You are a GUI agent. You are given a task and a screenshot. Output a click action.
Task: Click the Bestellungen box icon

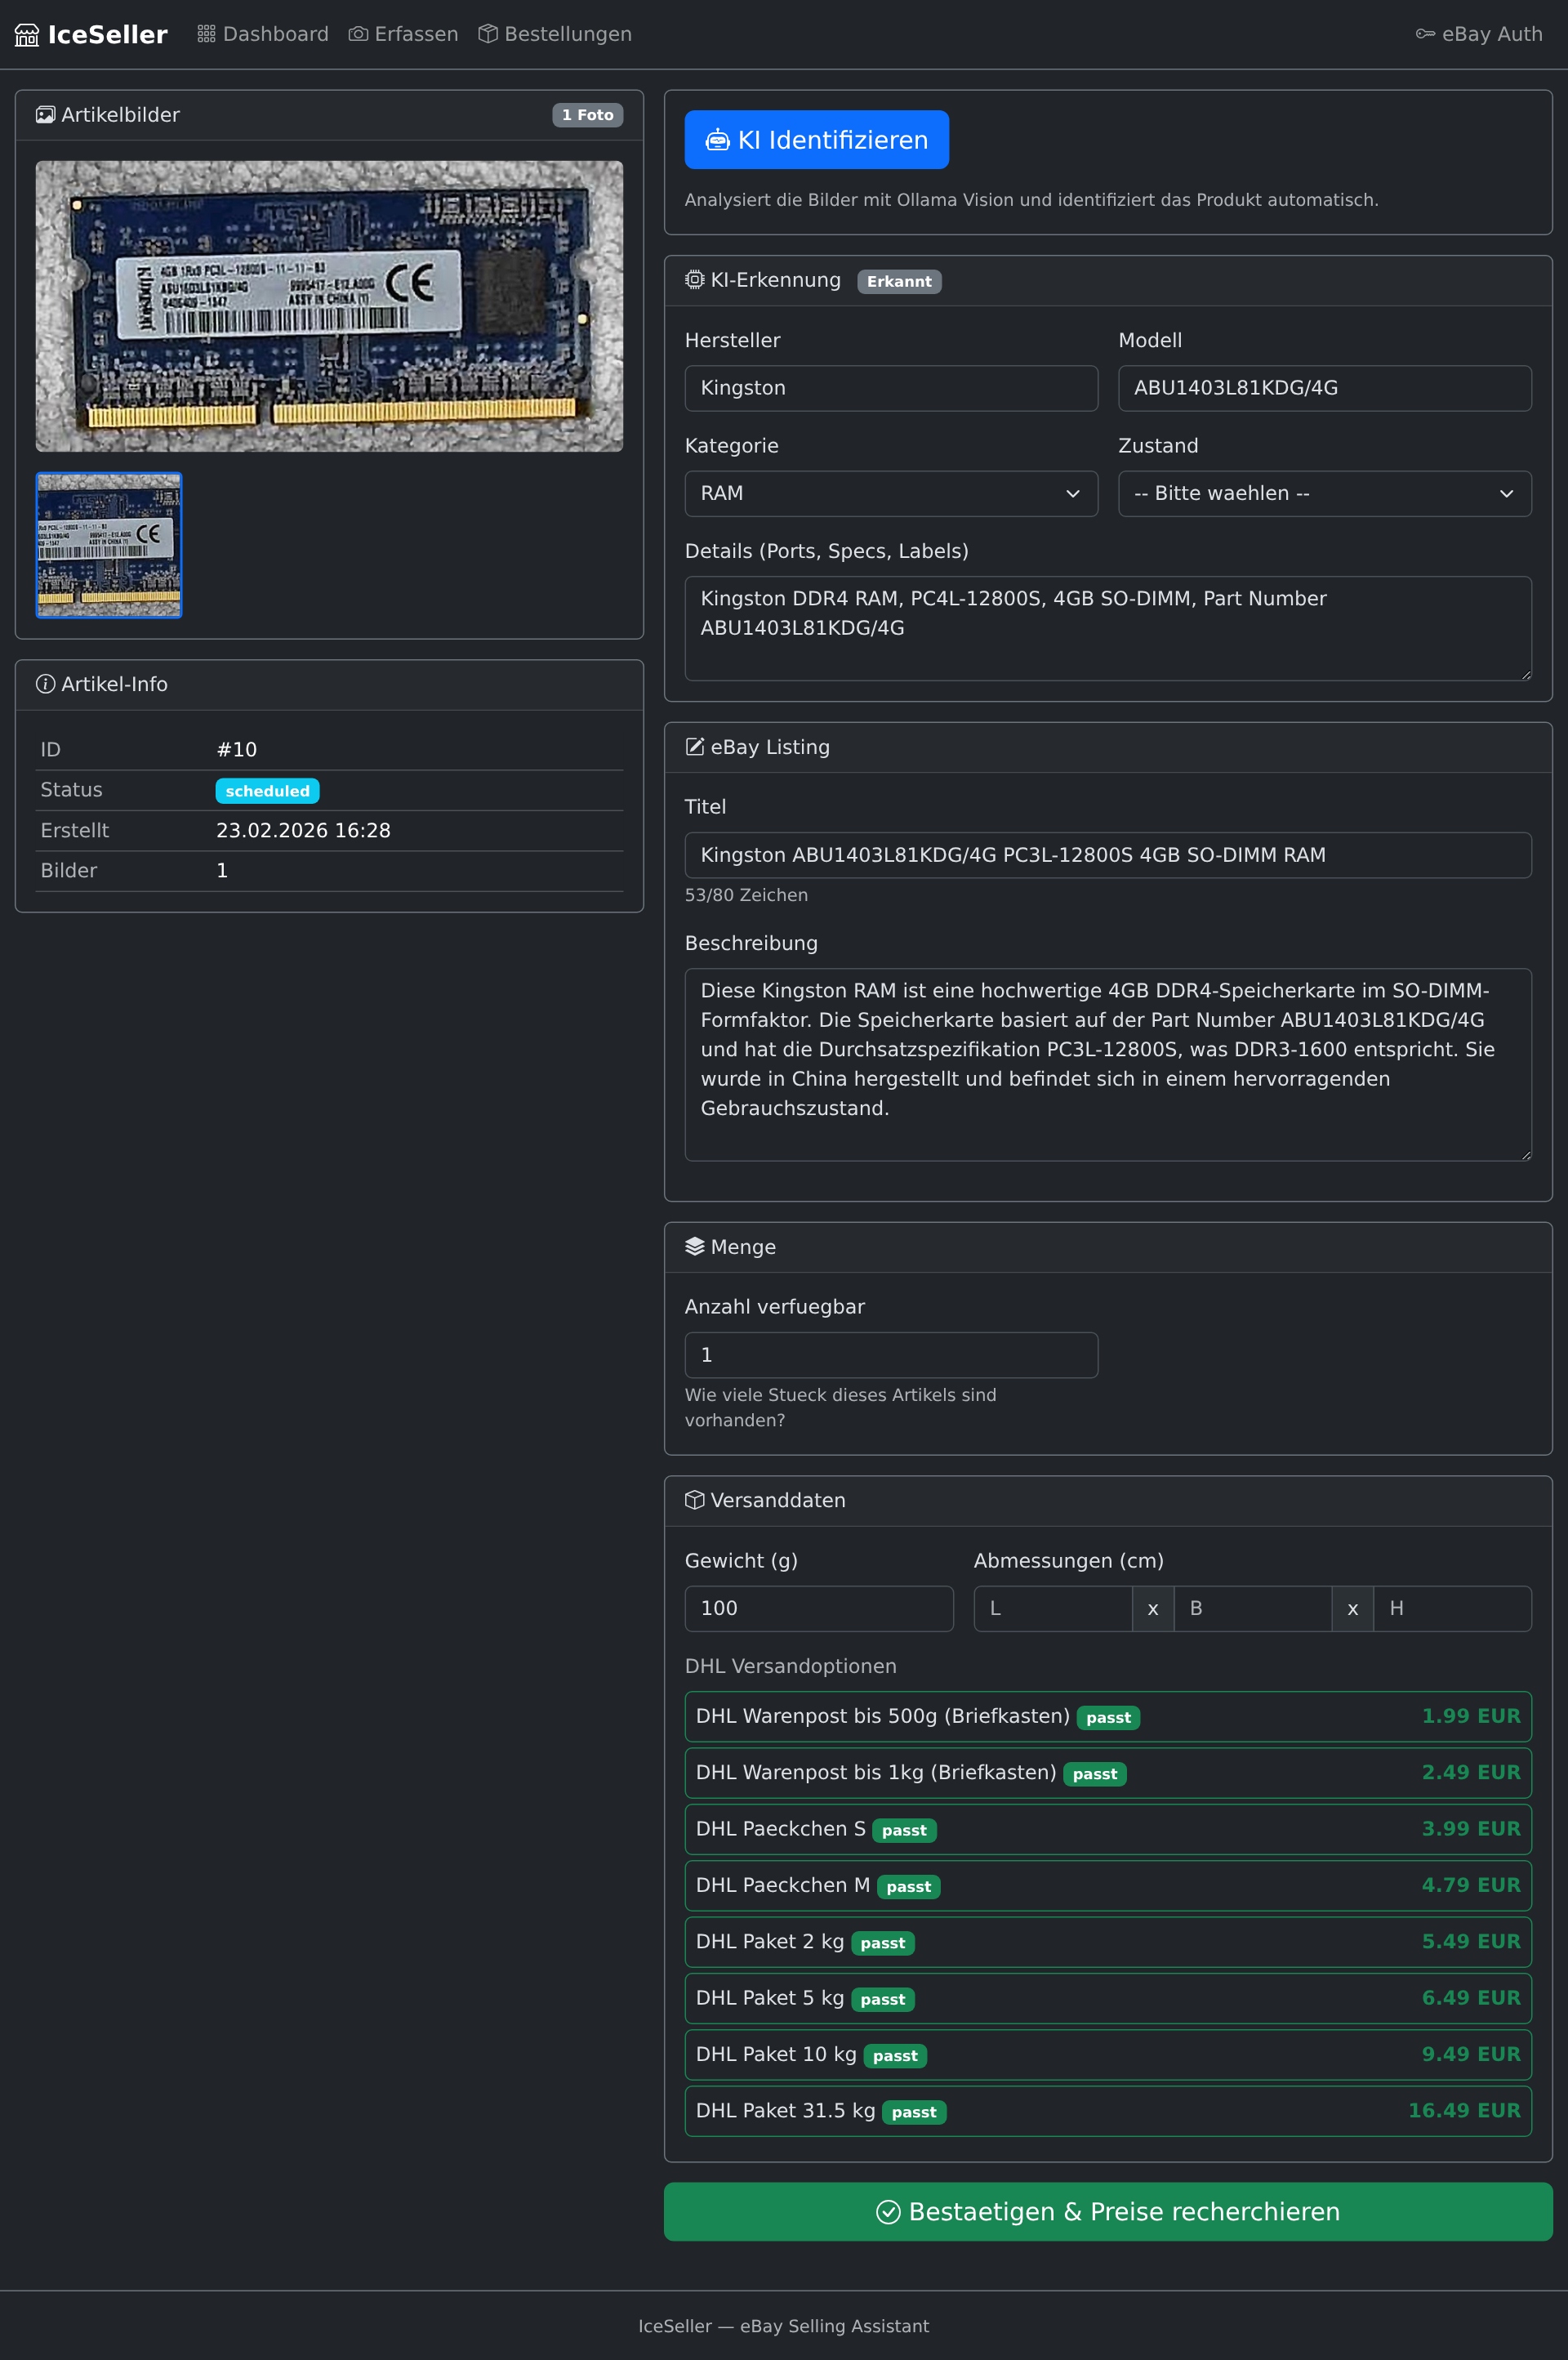(488, 34)
